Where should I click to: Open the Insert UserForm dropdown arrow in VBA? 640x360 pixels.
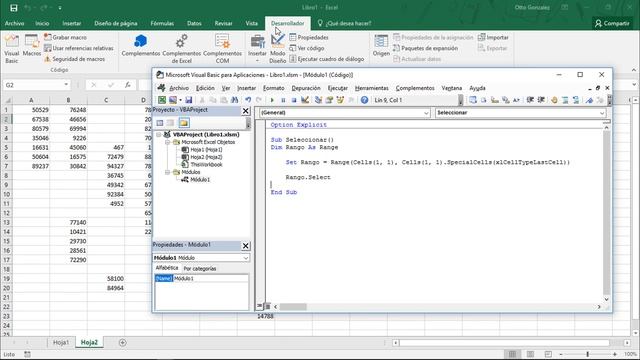(x=180, y=100)
